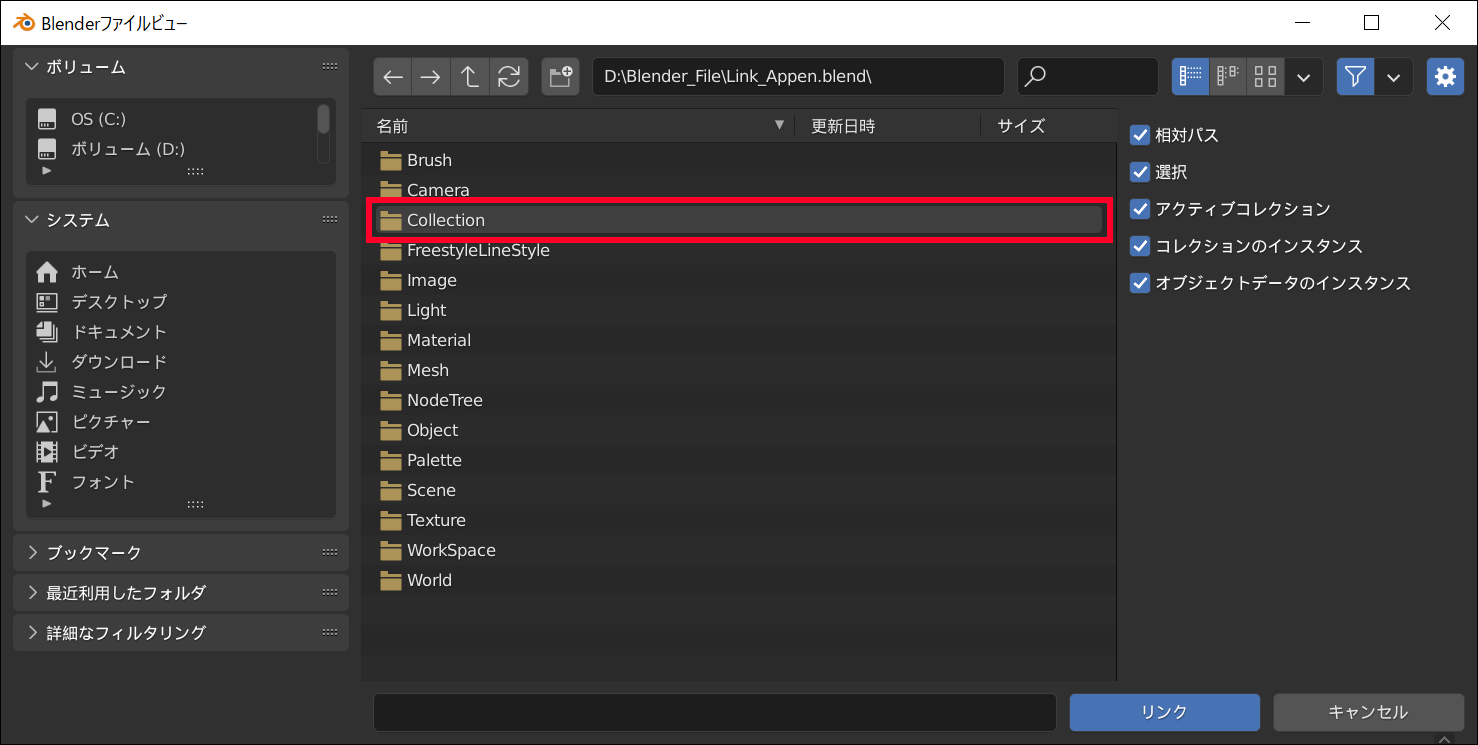Image resolution: width=1478 pixels, height=745 pixels.
Task: Toggle the options gear panel
Action: 1444,77
